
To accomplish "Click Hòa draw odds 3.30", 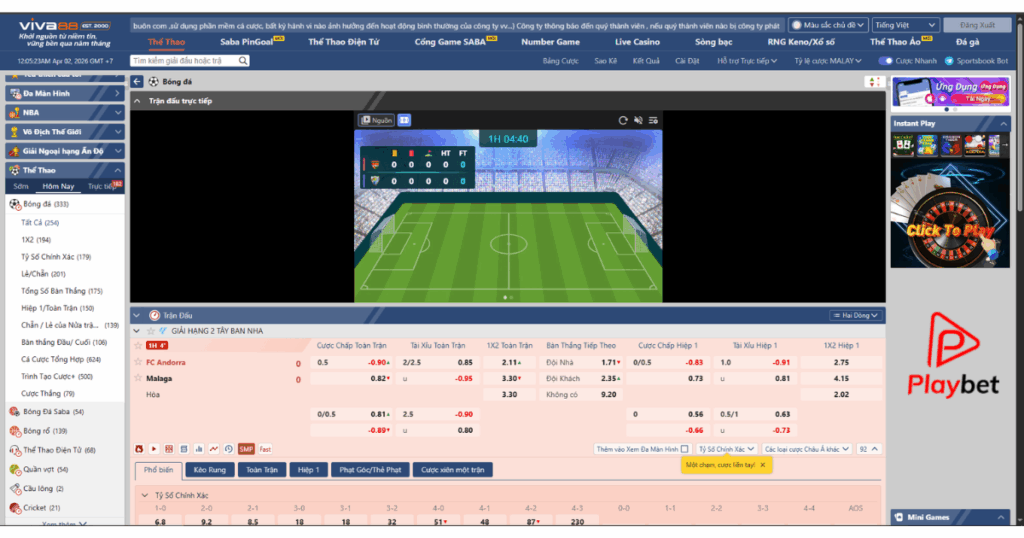I will pyautogui.click(x=509, y=394).
